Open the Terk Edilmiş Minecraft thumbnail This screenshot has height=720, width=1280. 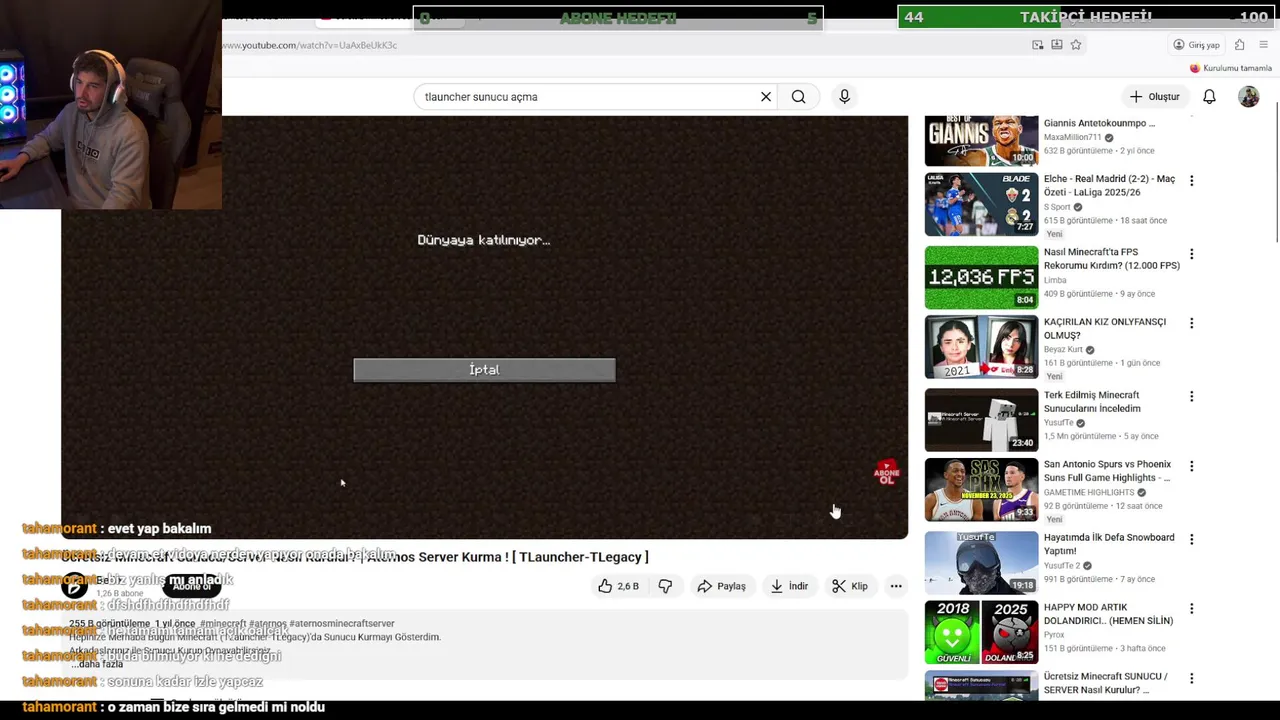point(981,420)
